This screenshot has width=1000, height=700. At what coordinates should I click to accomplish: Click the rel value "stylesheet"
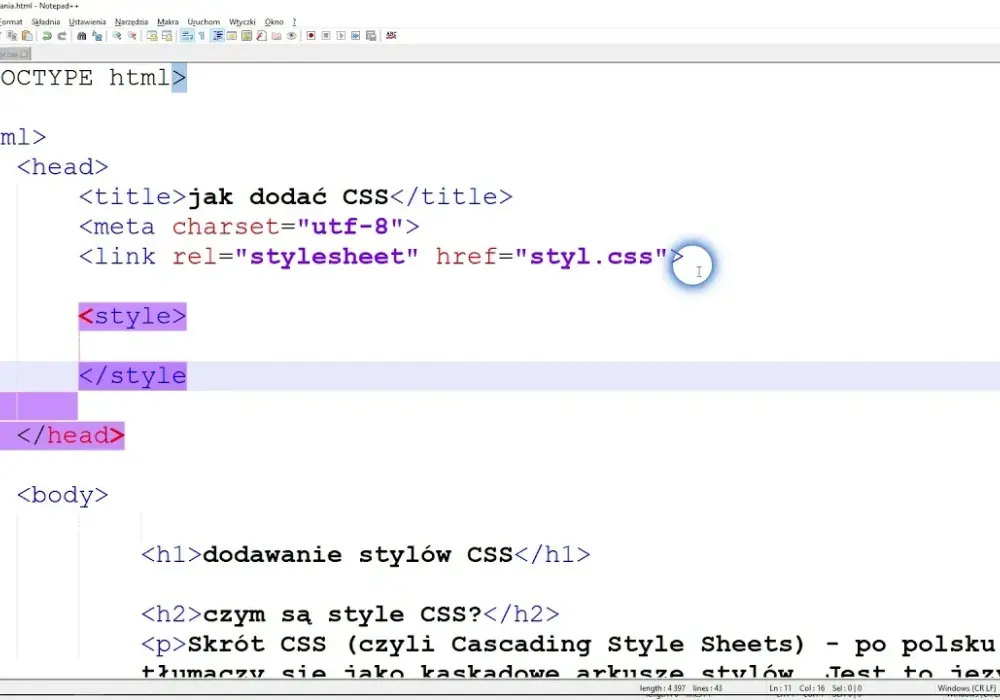[327, 256]
